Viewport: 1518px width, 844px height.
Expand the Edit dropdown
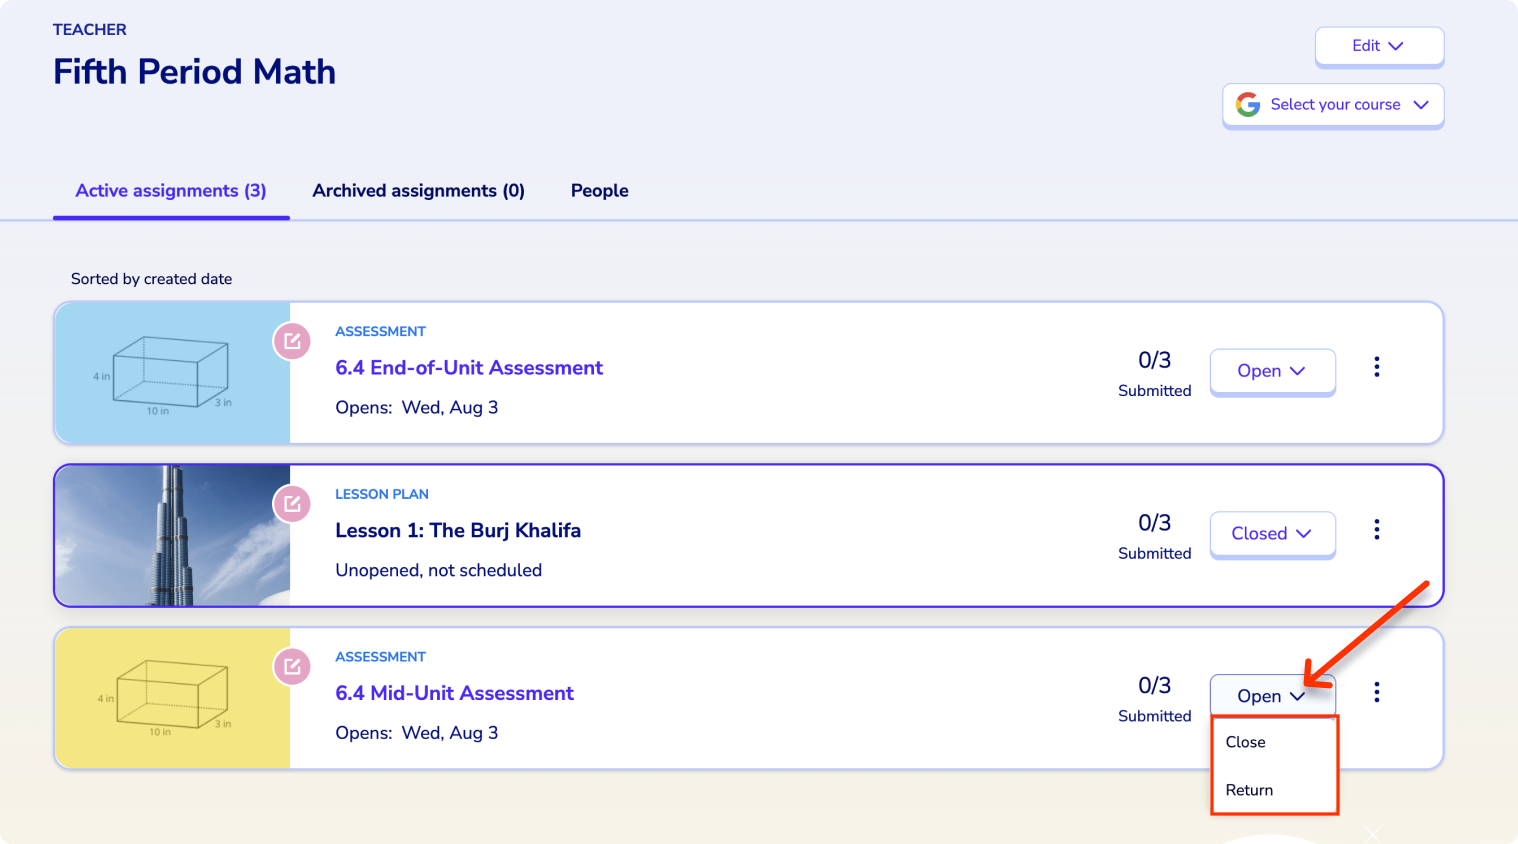1379,46
